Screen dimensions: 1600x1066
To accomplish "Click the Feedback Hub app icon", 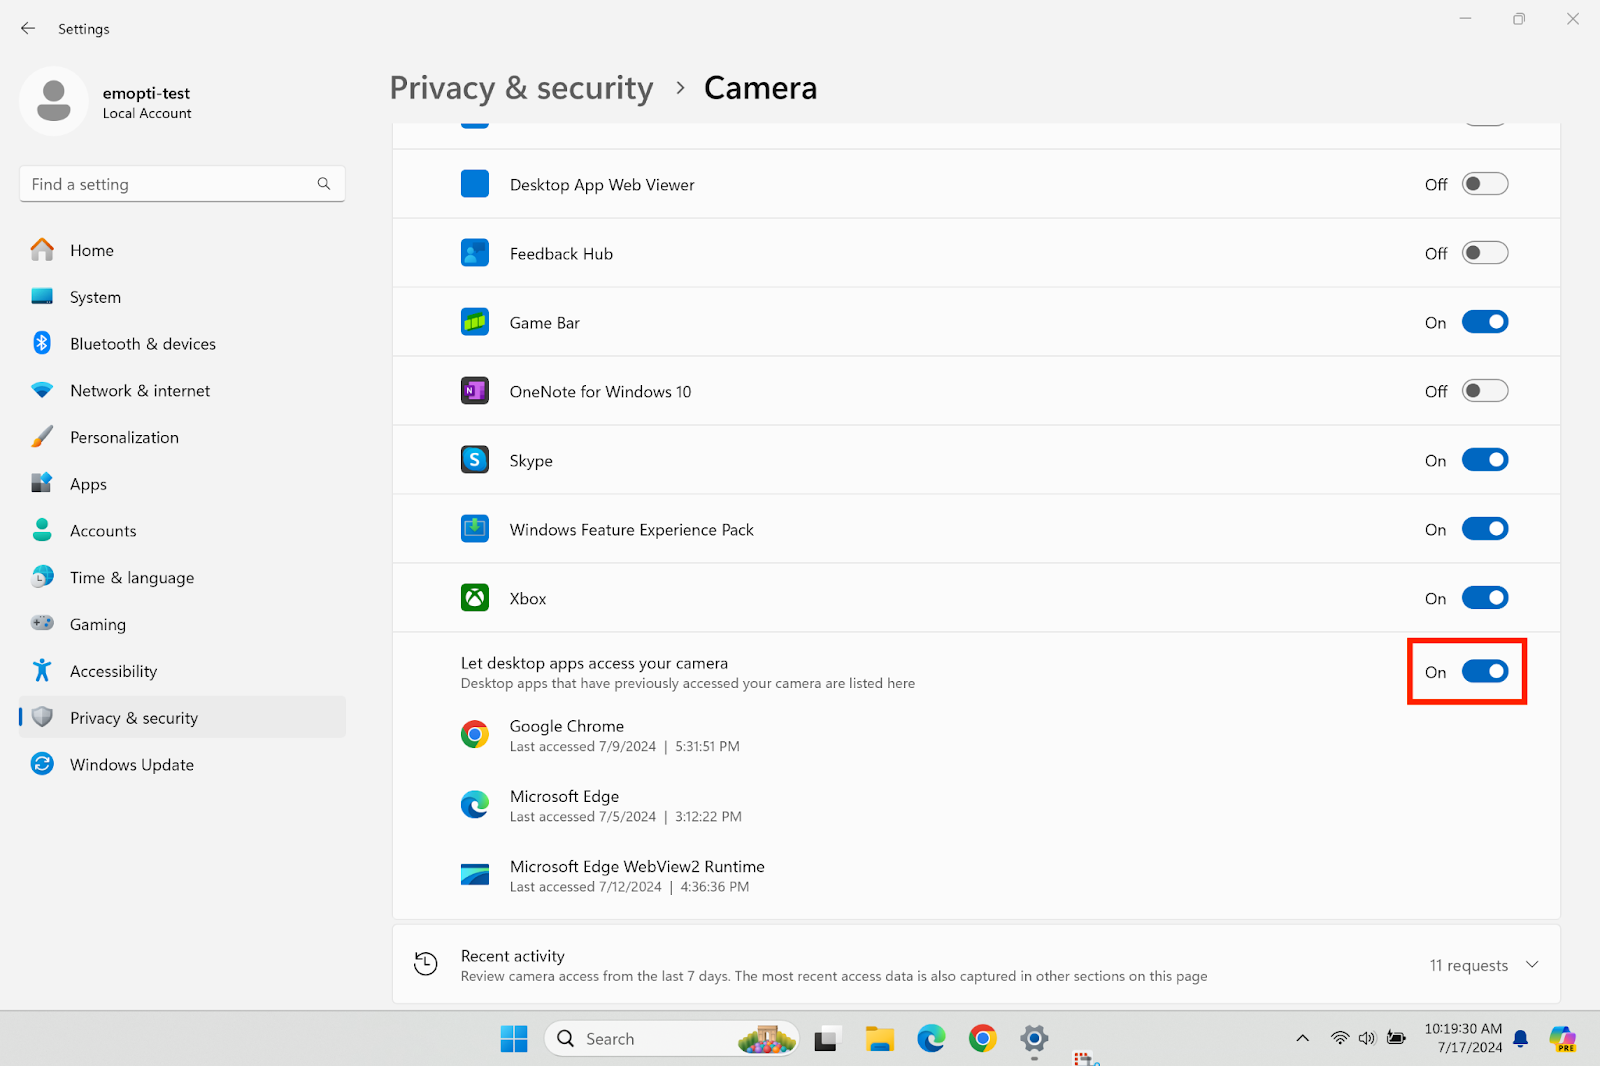I will point(475,253).
